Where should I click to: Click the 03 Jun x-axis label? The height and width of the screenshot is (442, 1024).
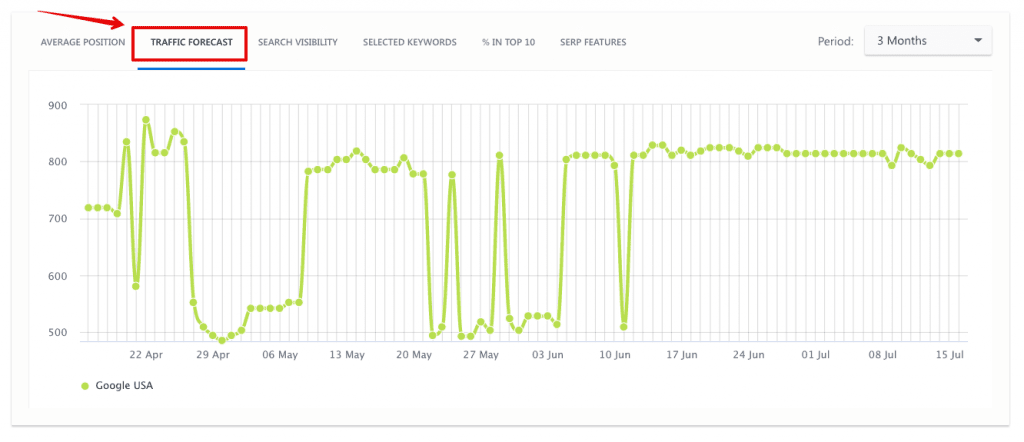point(548,355)
